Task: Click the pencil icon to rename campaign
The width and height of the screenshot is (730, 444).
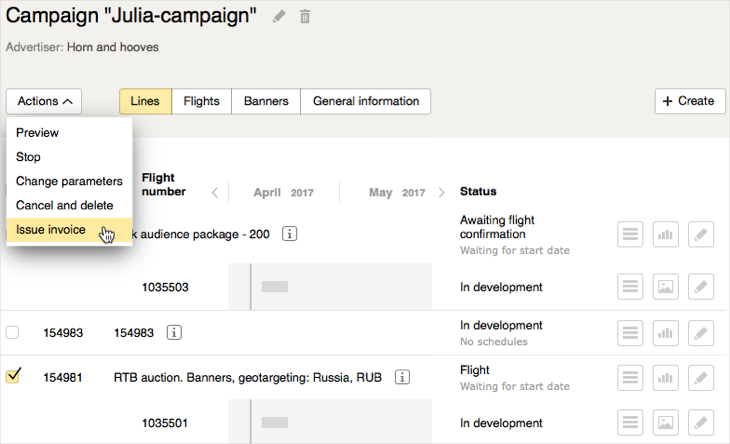Action: (x=279, y=16)
